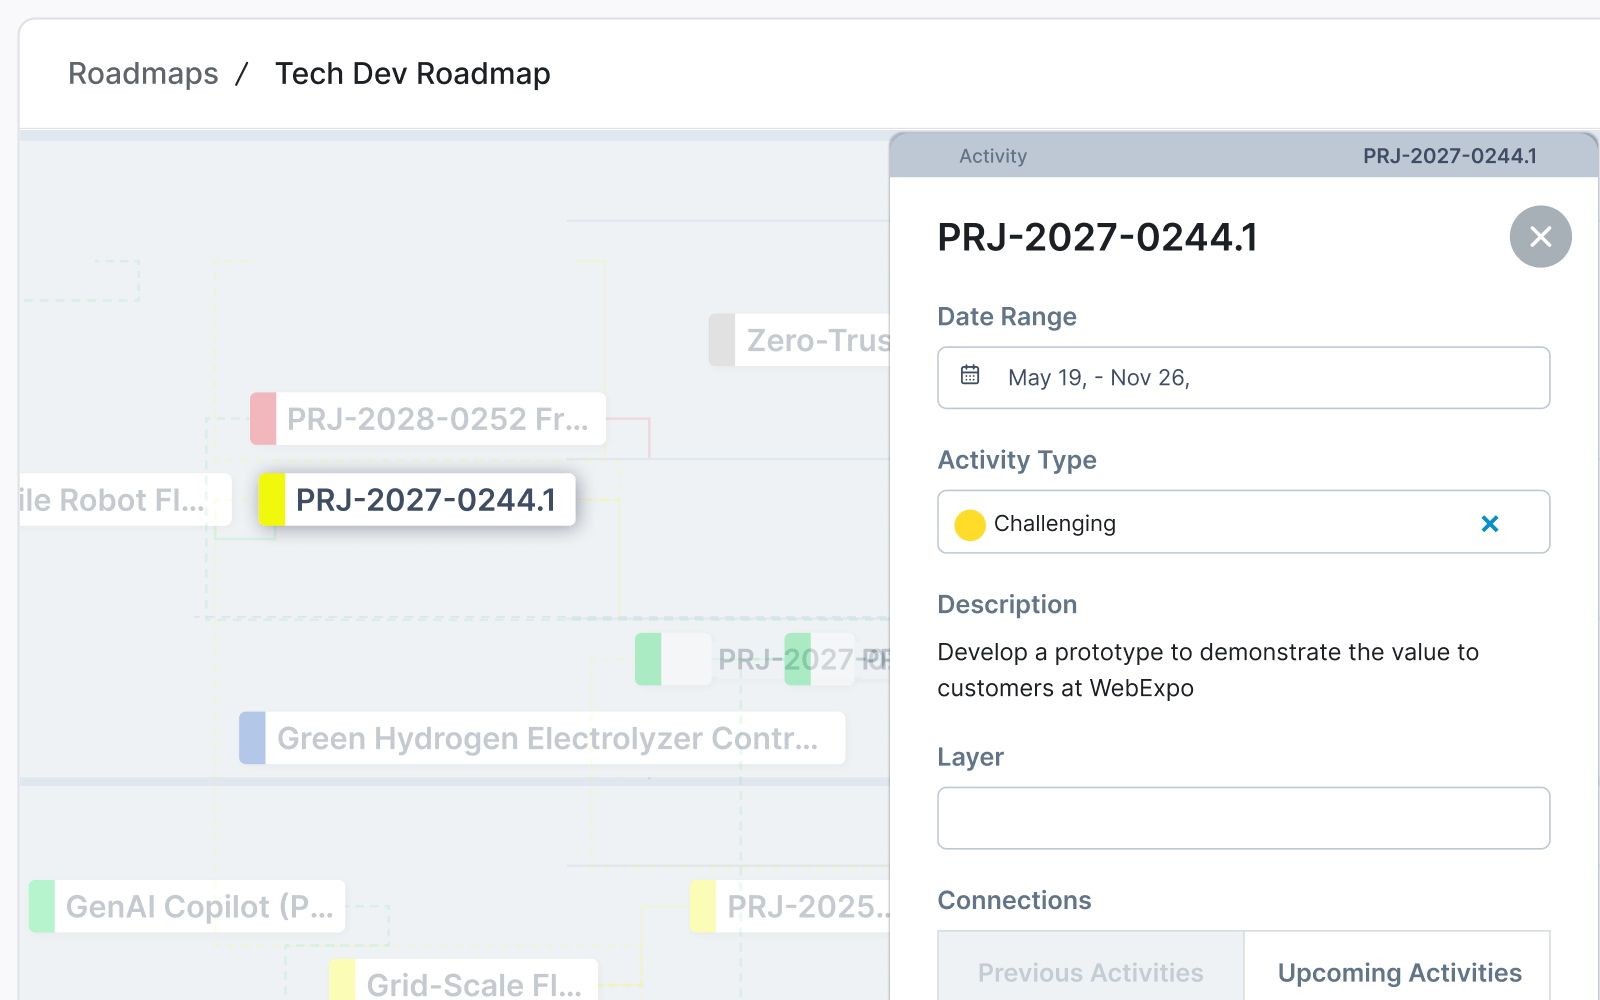Image resolution: width=1600 pixels, height=1000 pixels.
Task: Click the large PRJ-2027-0244.1 panel title
Action: [x=1098, y=237]
